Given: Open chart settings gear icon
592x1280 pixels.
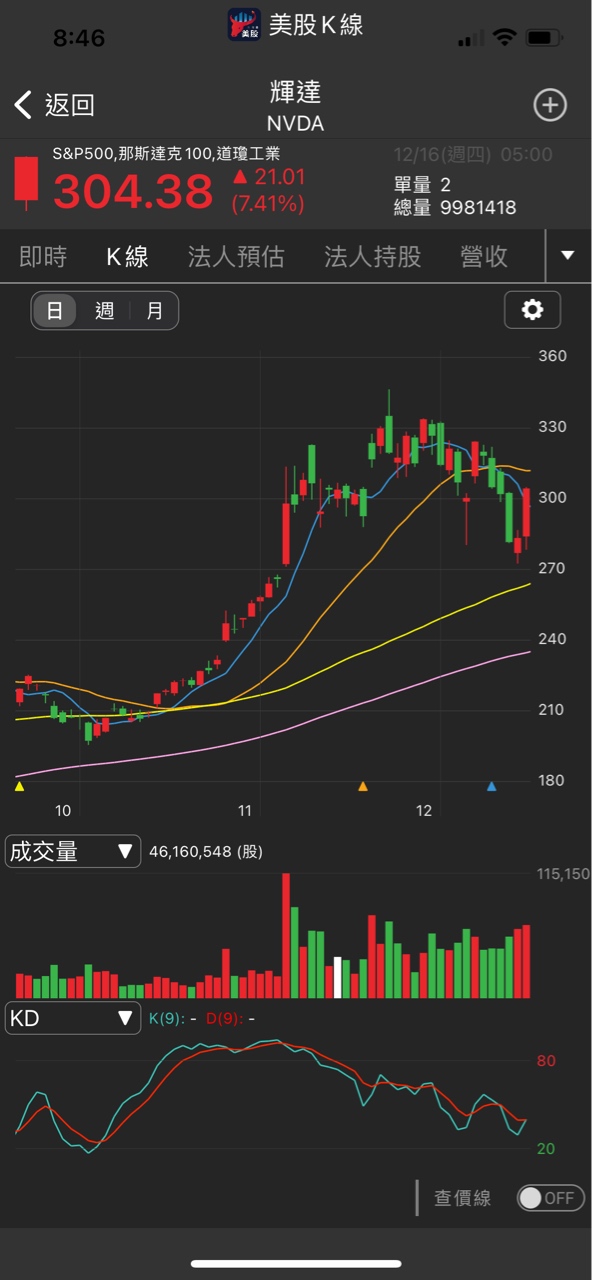Looking at the screenshot, I should coord(532,310).
